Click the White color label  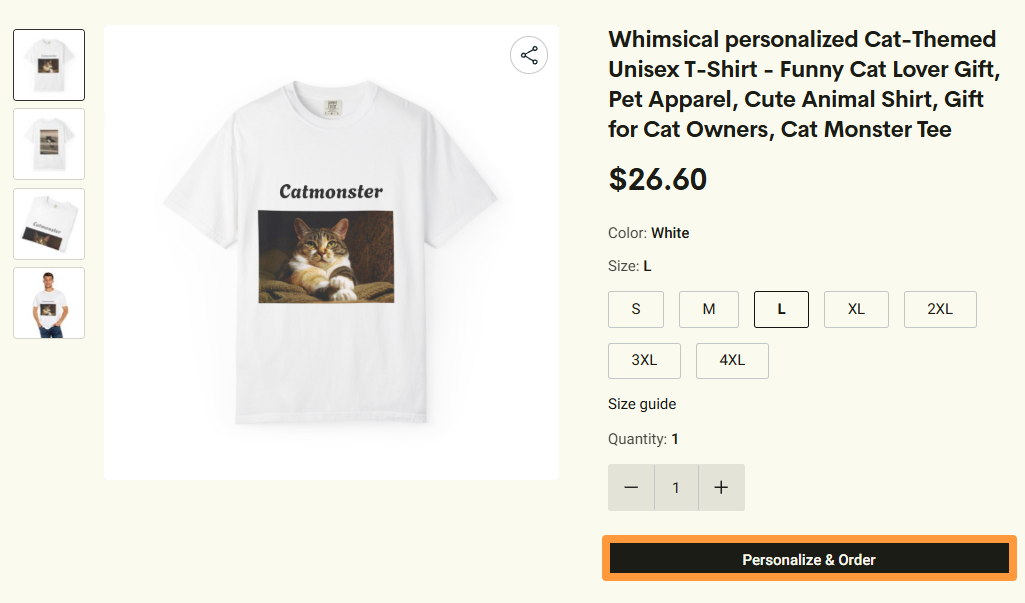pos(670,232)
